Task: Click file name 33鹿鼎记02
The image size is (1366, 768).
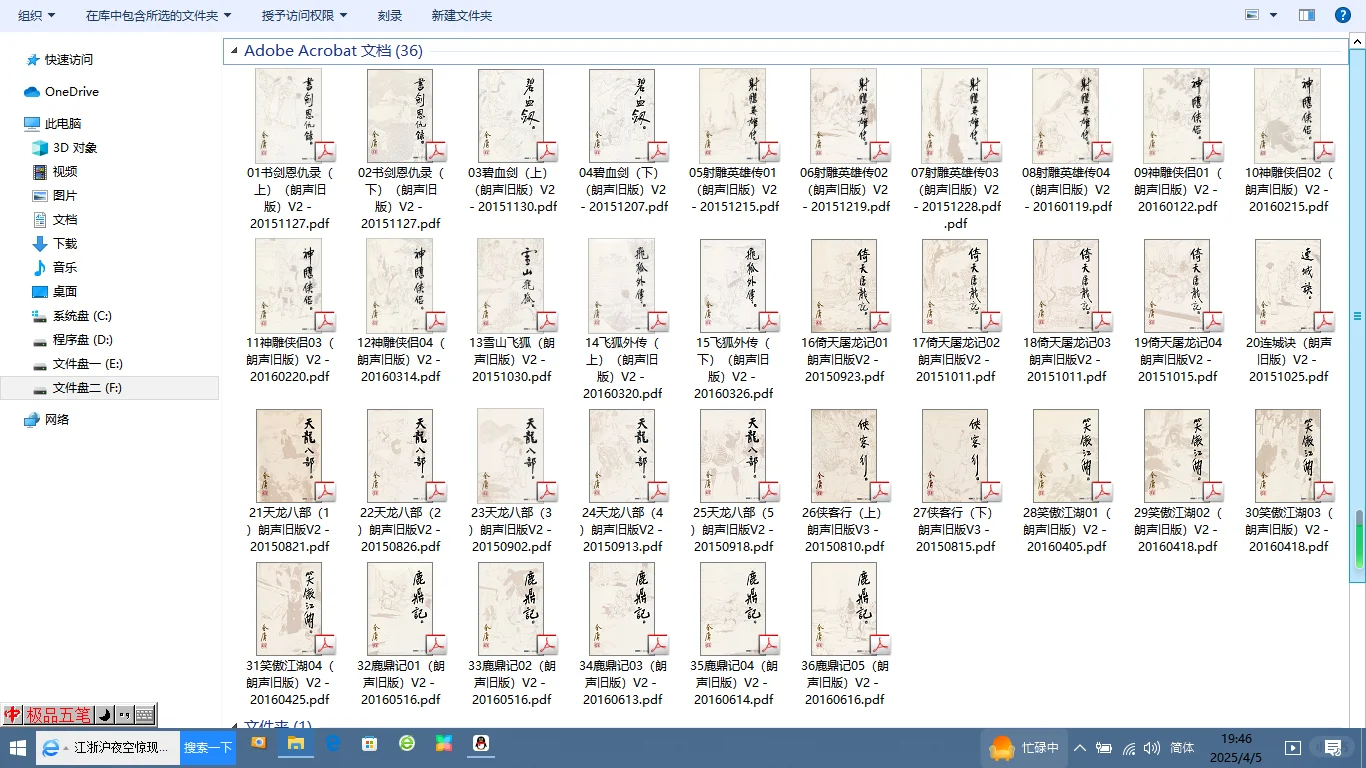Action: [512, 683]
